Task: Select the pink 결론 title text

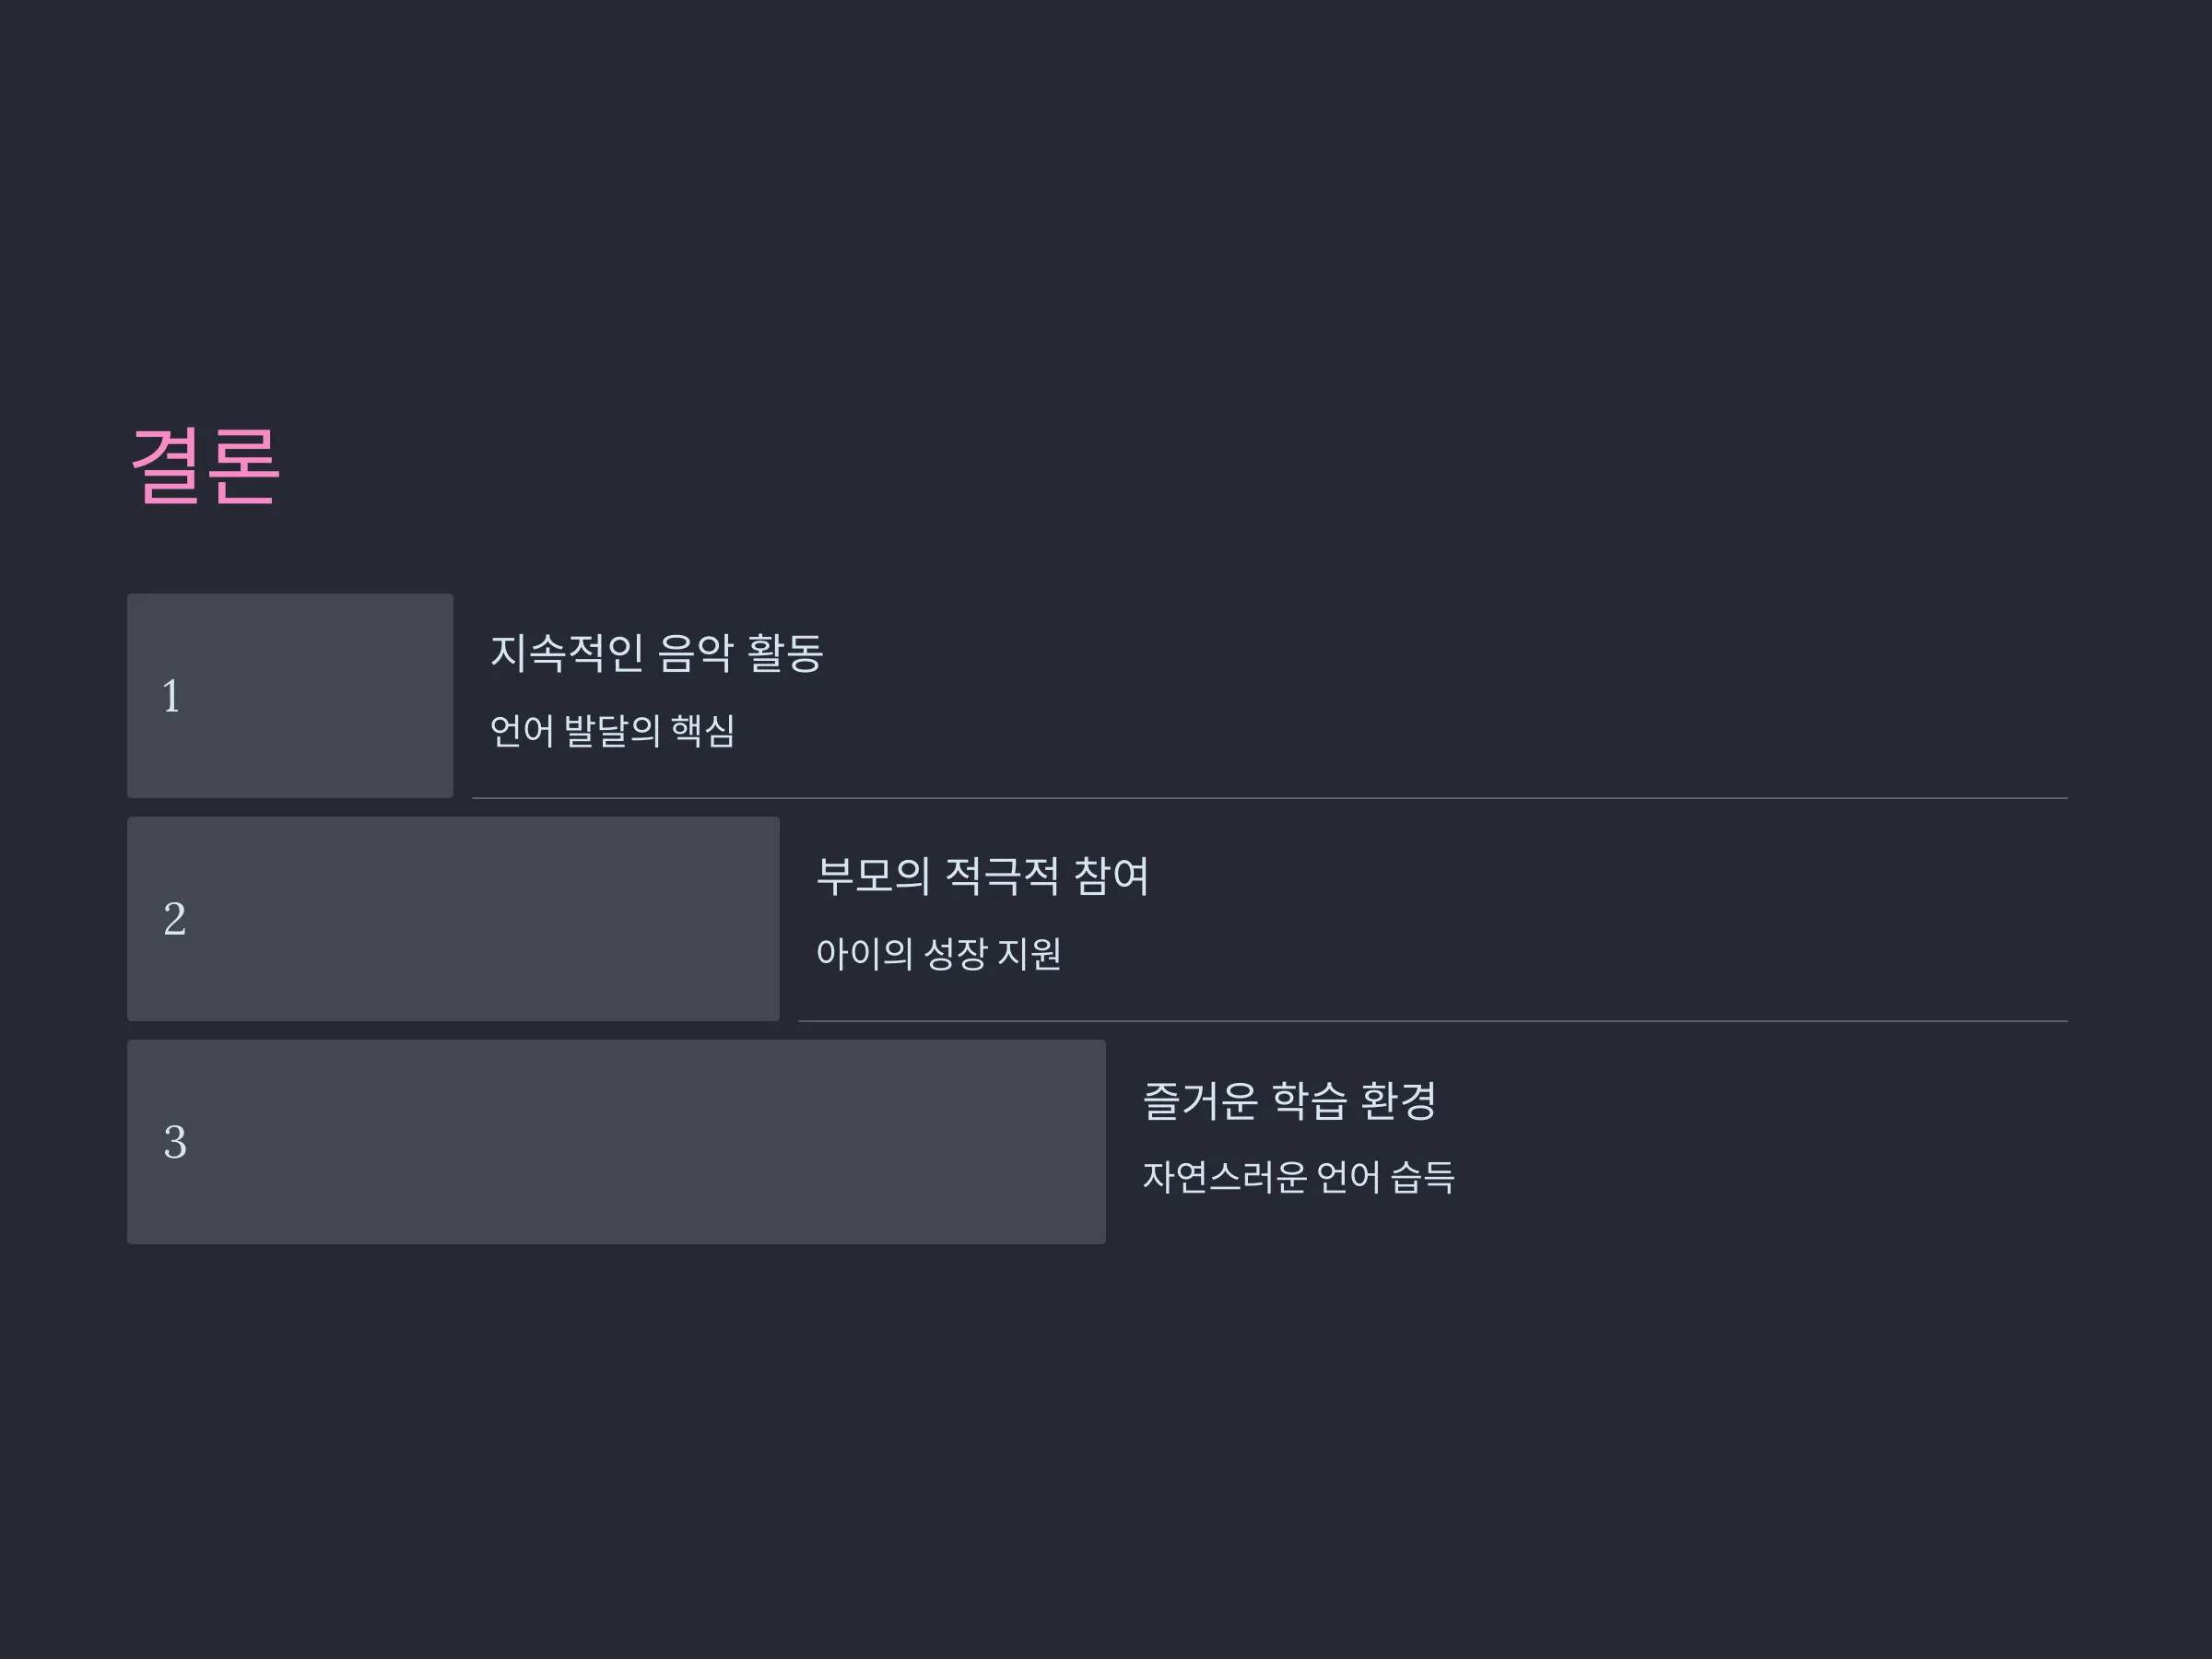Action: point(205,466)
